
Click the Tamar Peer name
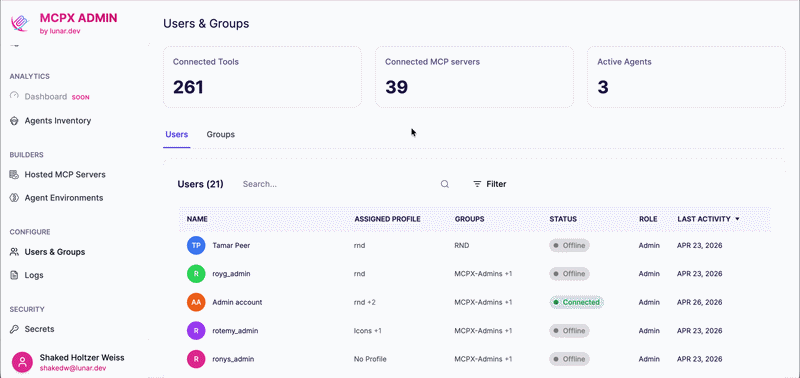click(x=231, y=245)
